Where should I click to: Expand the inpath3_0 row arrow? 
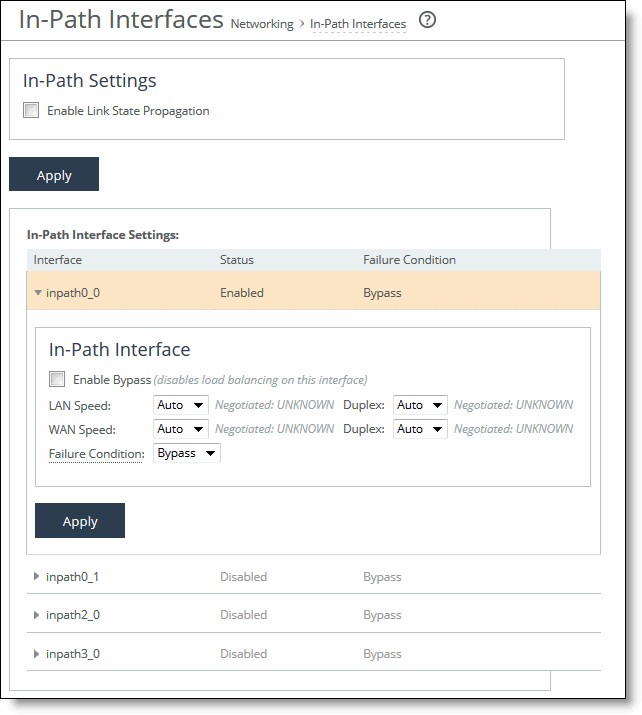[37, 654]
